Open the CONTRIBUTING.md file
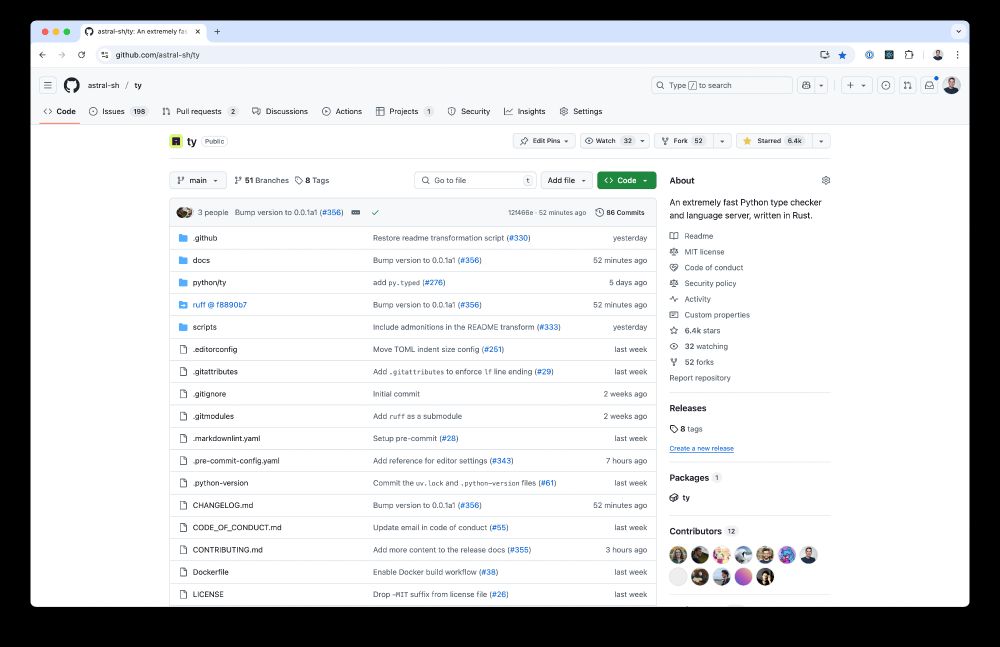Viewport: 1000px width, 647px height. point(228,550)
